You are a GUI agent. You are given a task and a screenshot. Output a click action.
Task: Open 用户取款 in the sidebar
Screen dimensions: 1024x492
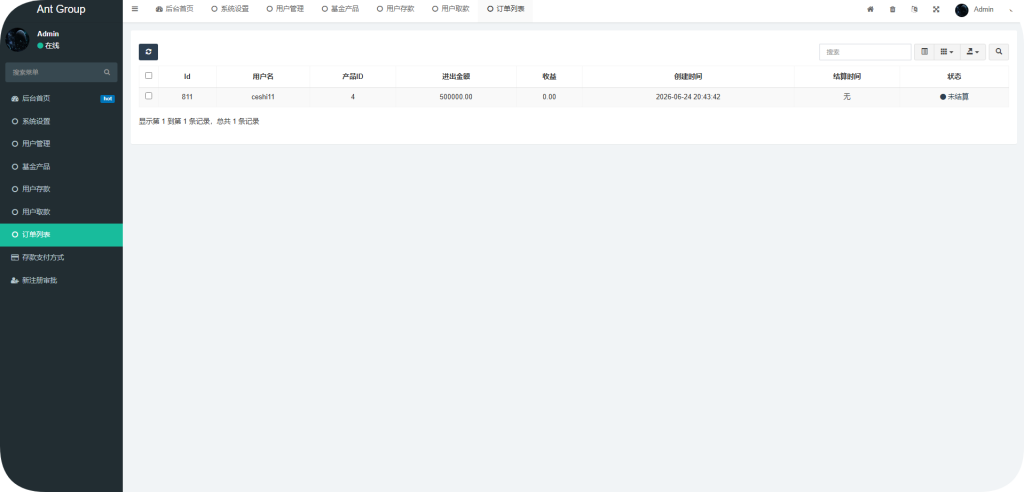coord(61,212)
